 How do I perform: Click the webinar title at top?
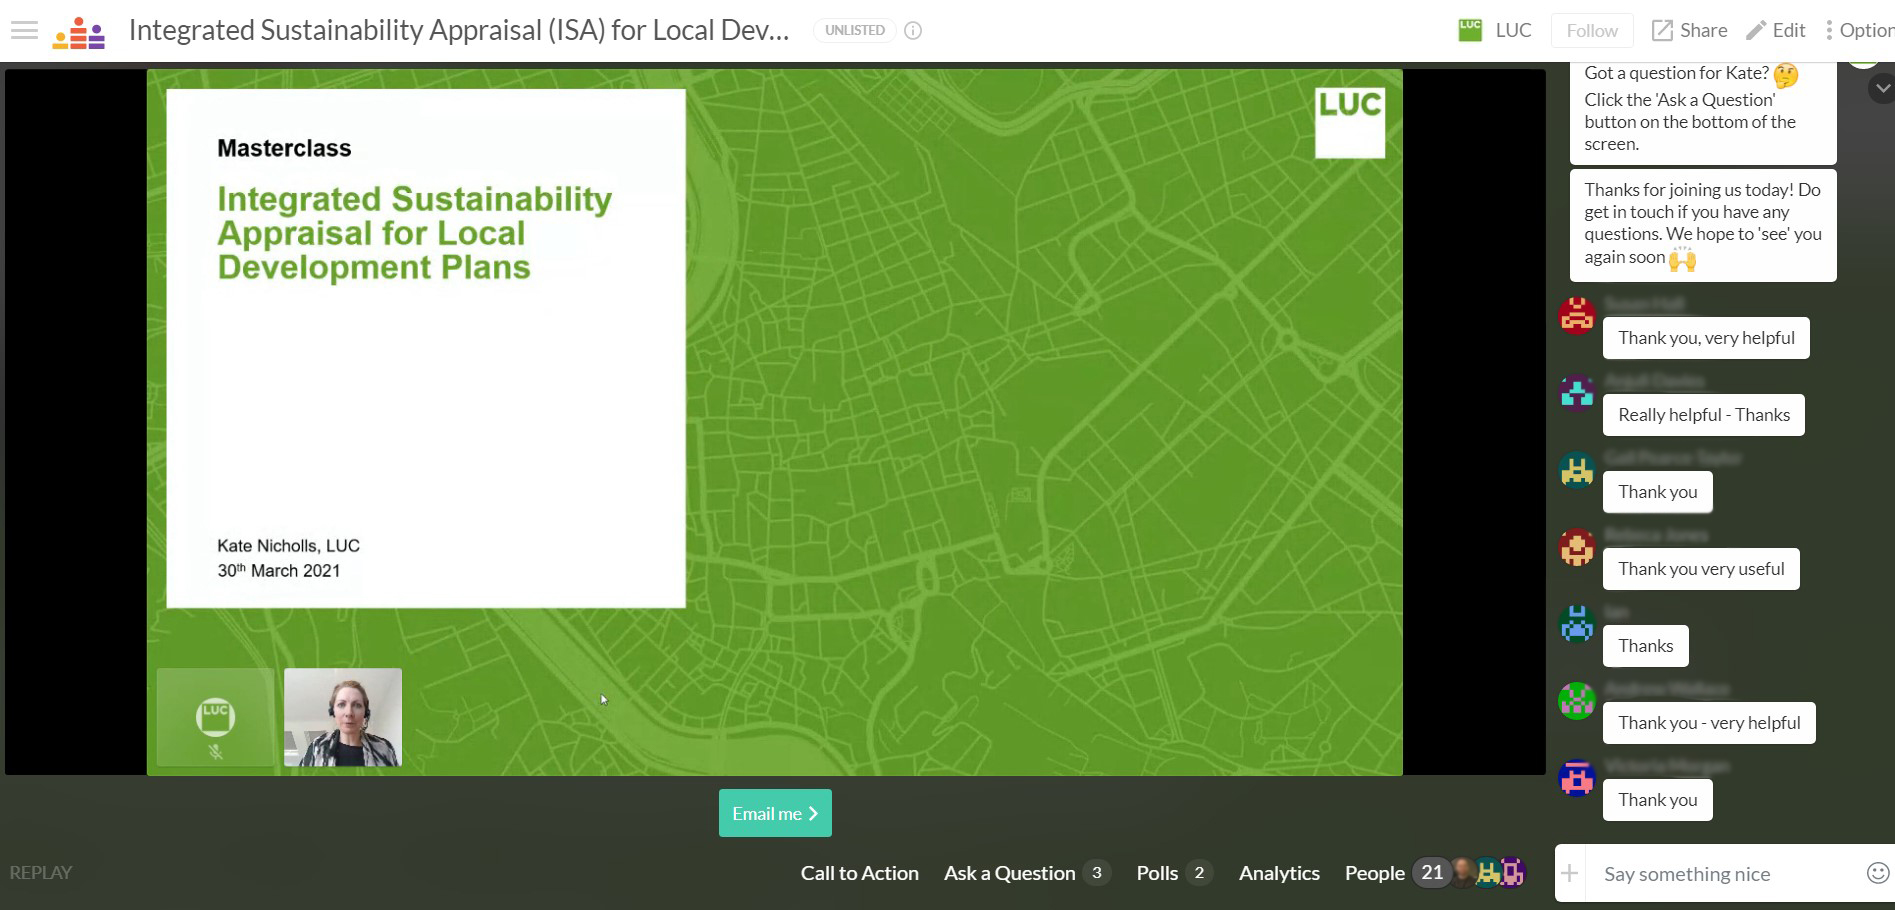point(459,30)
